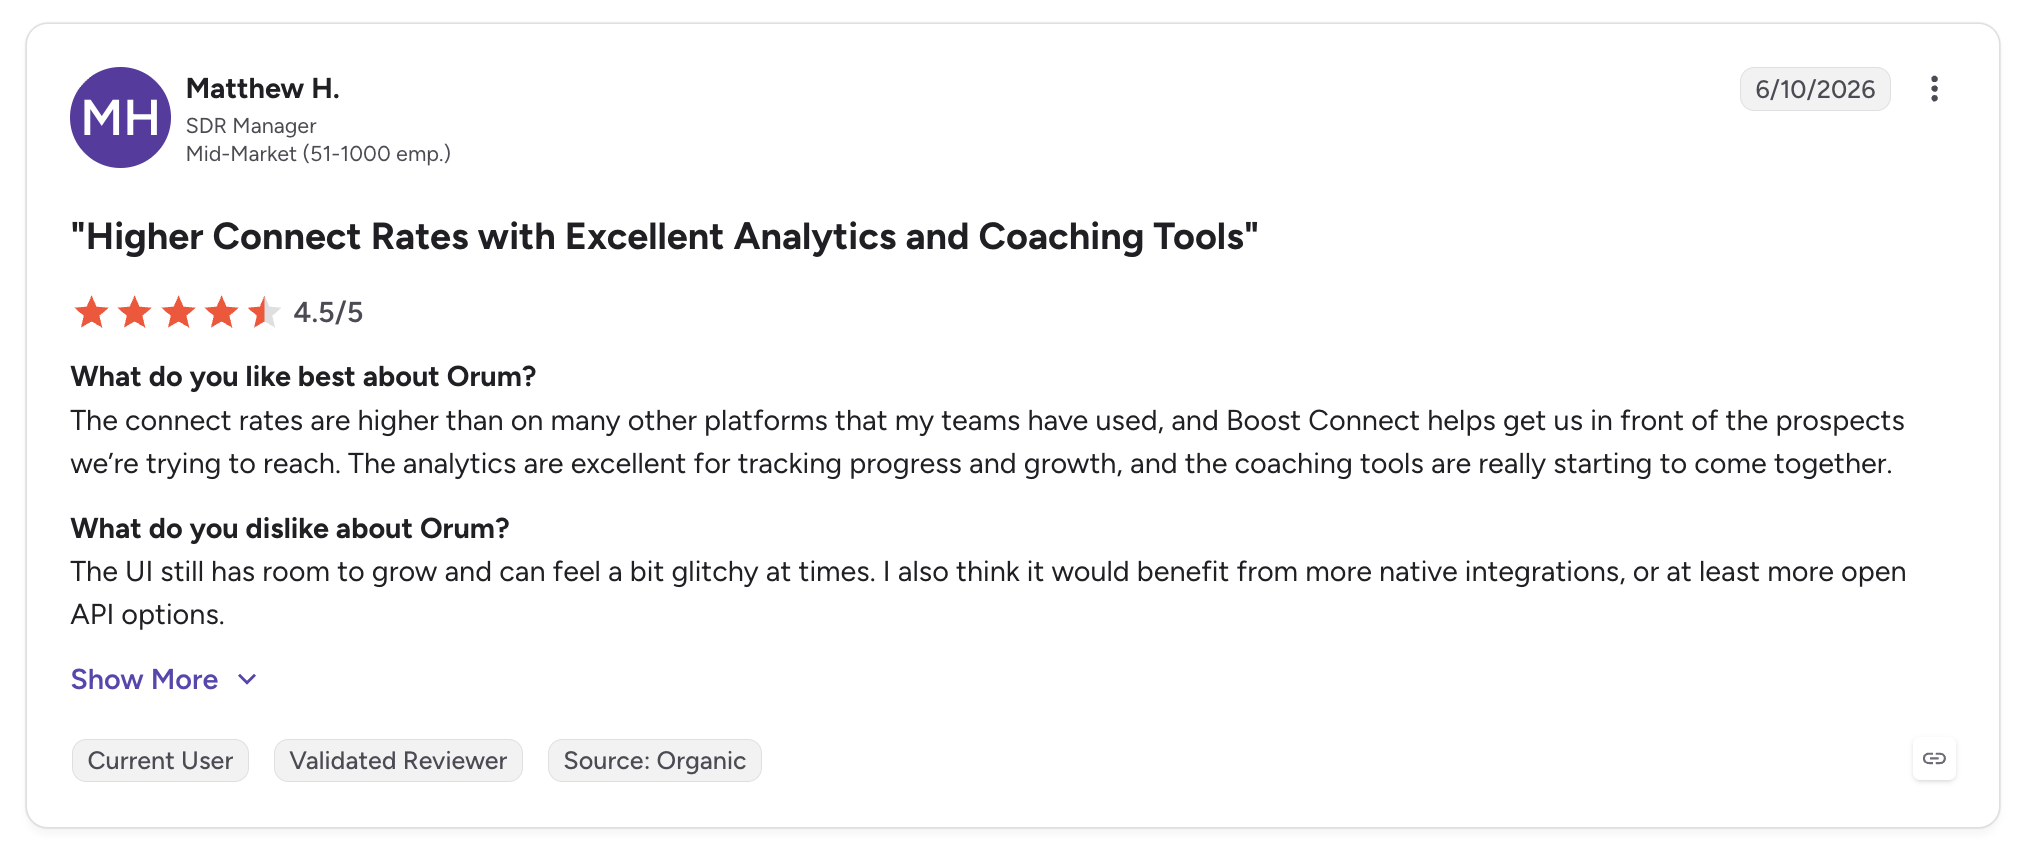Image resolution: width=2018 pixels, height=846 pixels.
Task: Click the half-filled fifth star
Action: coord(264,312)
